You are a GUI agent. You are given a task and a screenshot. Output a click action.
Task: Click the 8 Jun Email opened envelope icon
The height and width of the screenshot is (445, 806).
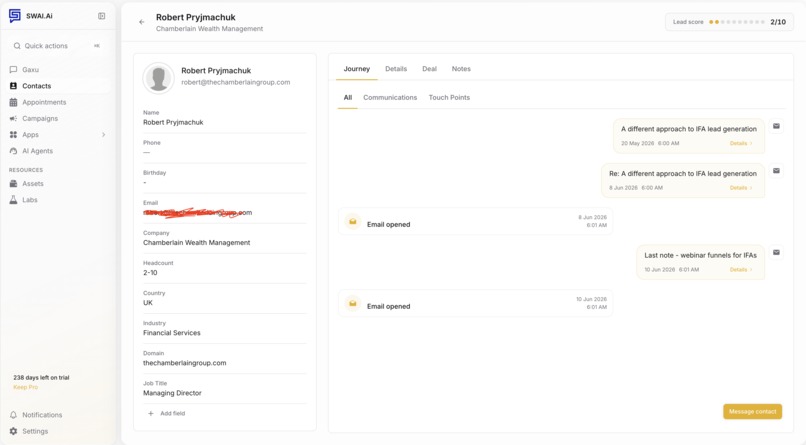(353, 221)
